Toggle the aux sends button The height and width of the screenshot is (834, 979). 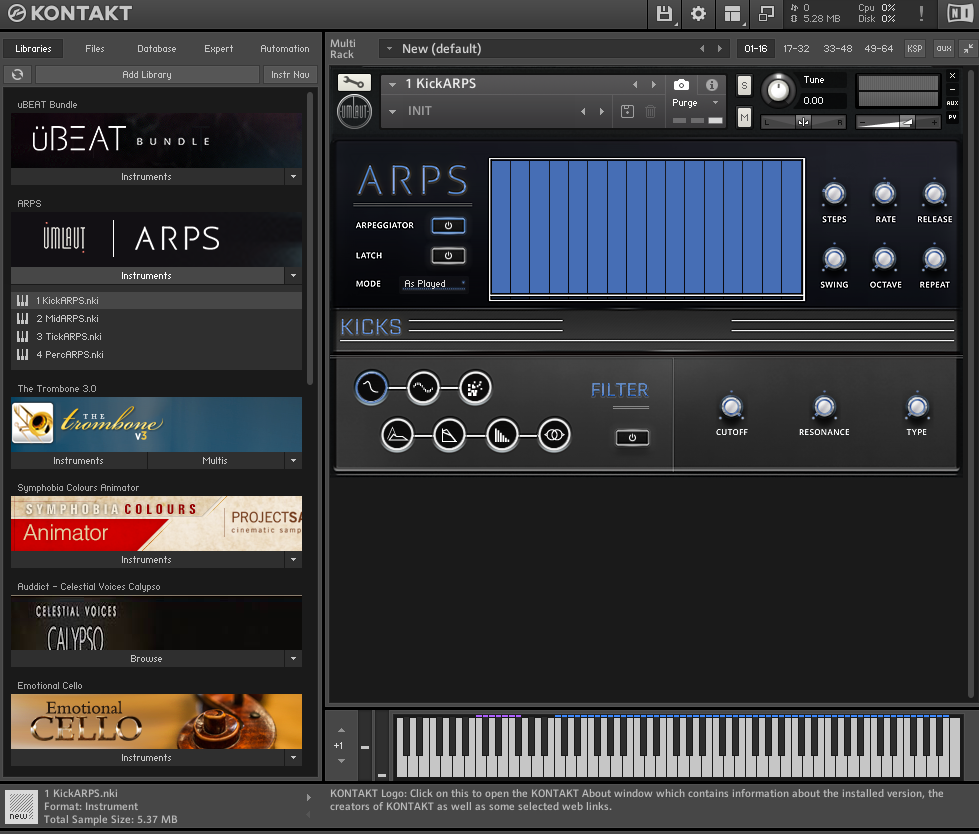(944, 48)
